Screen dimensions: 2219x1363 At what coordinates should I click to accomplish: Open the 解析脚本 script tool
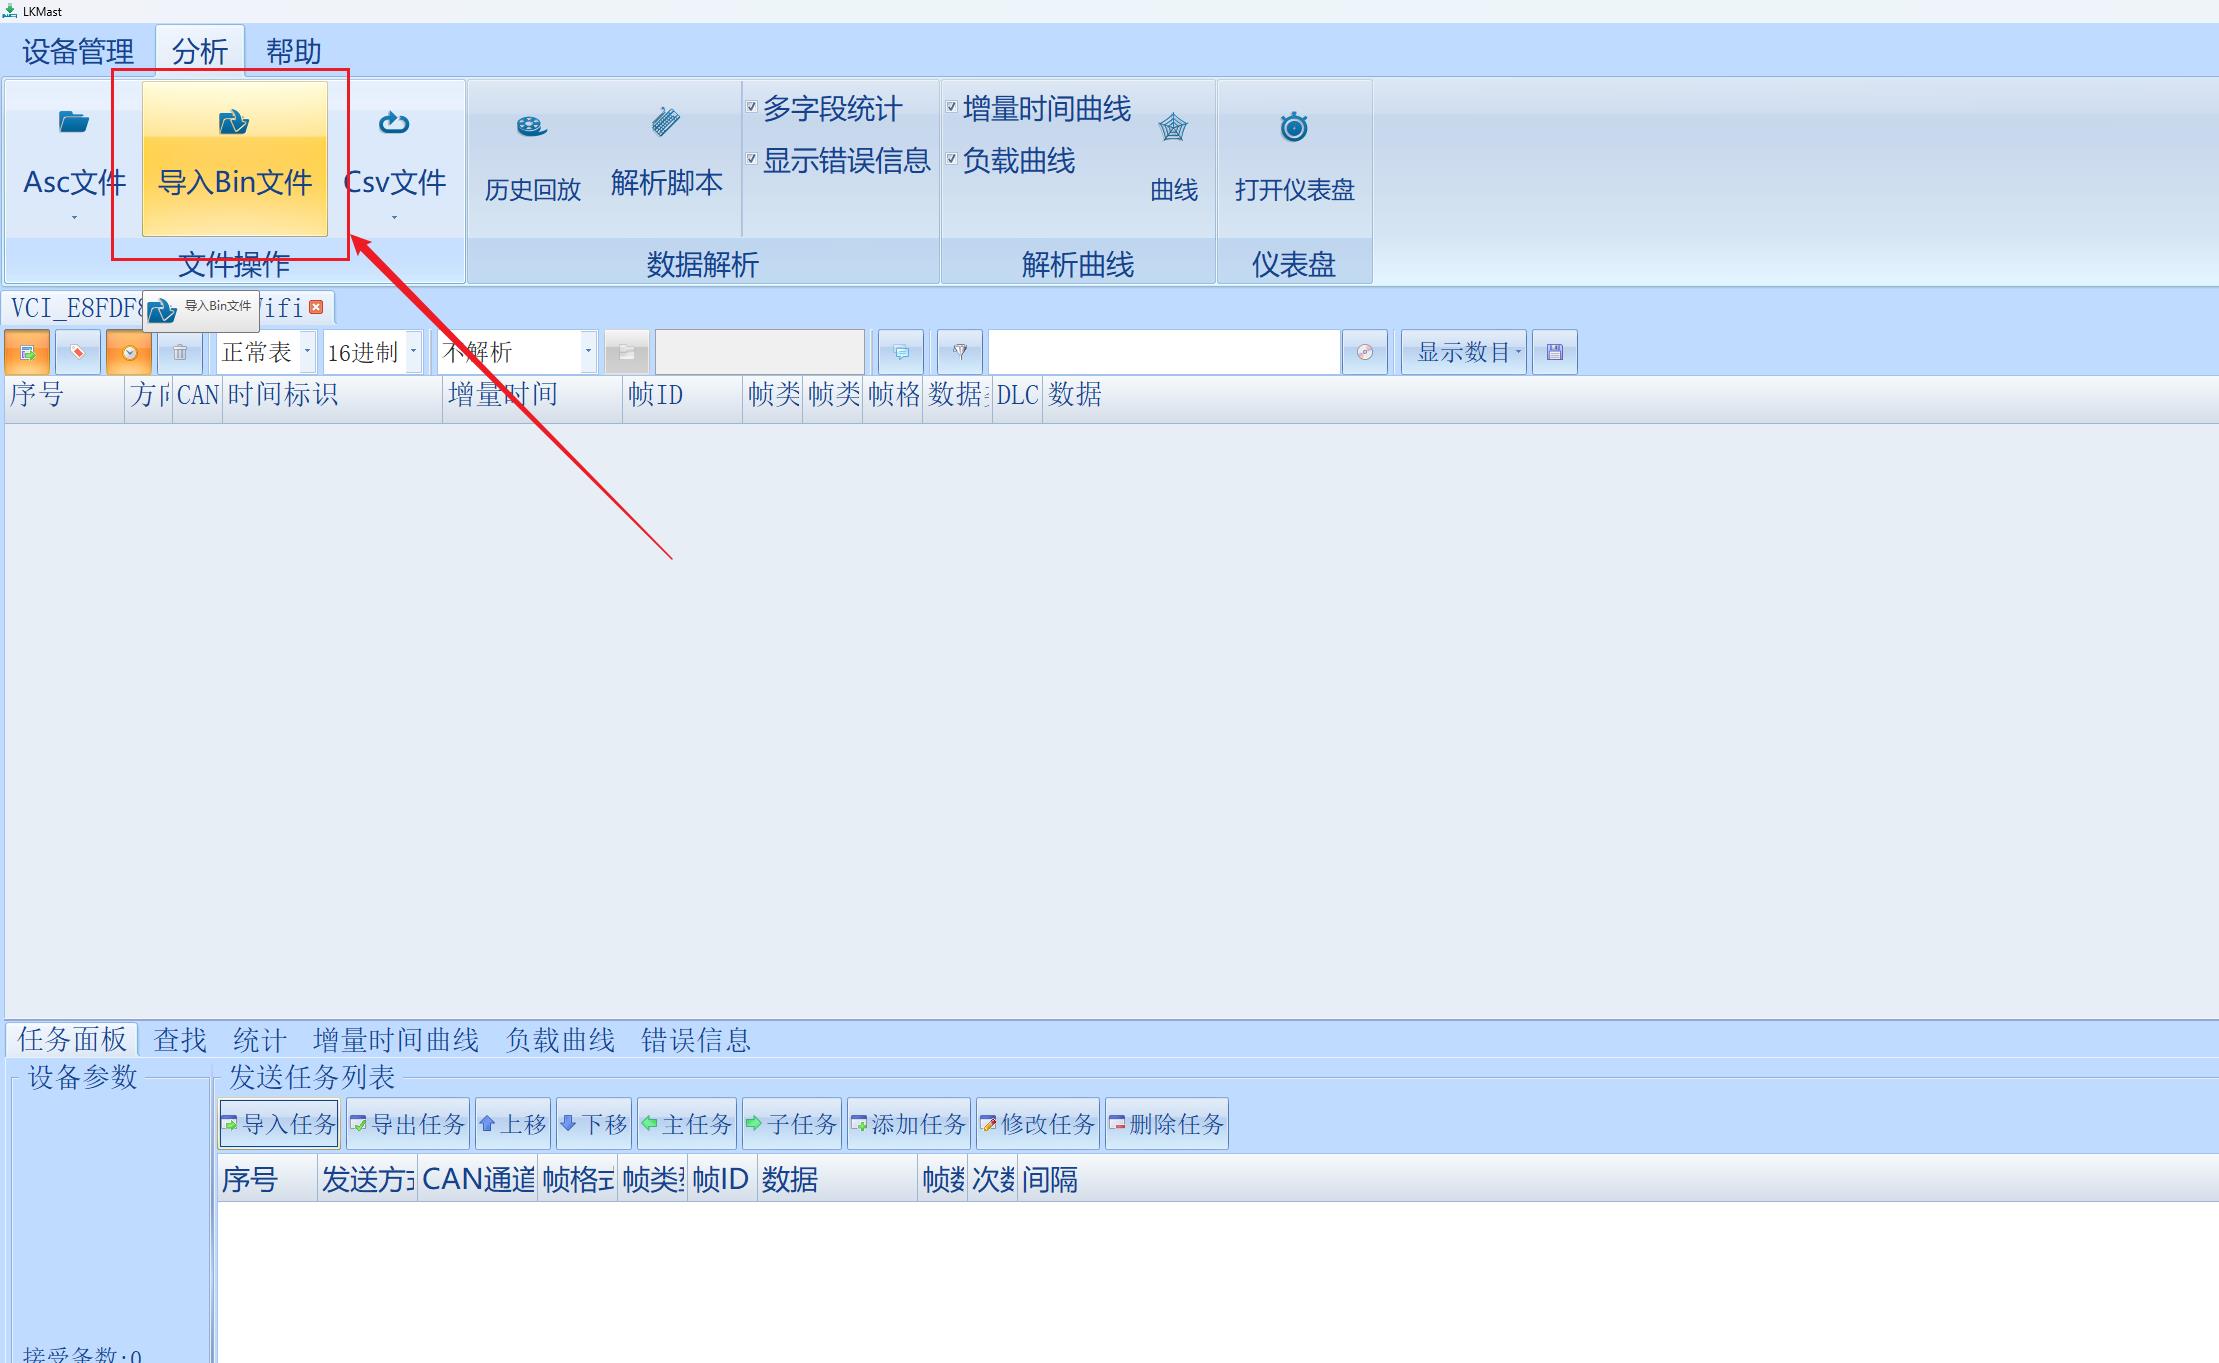pyautogui.click(x=666, y=155)
